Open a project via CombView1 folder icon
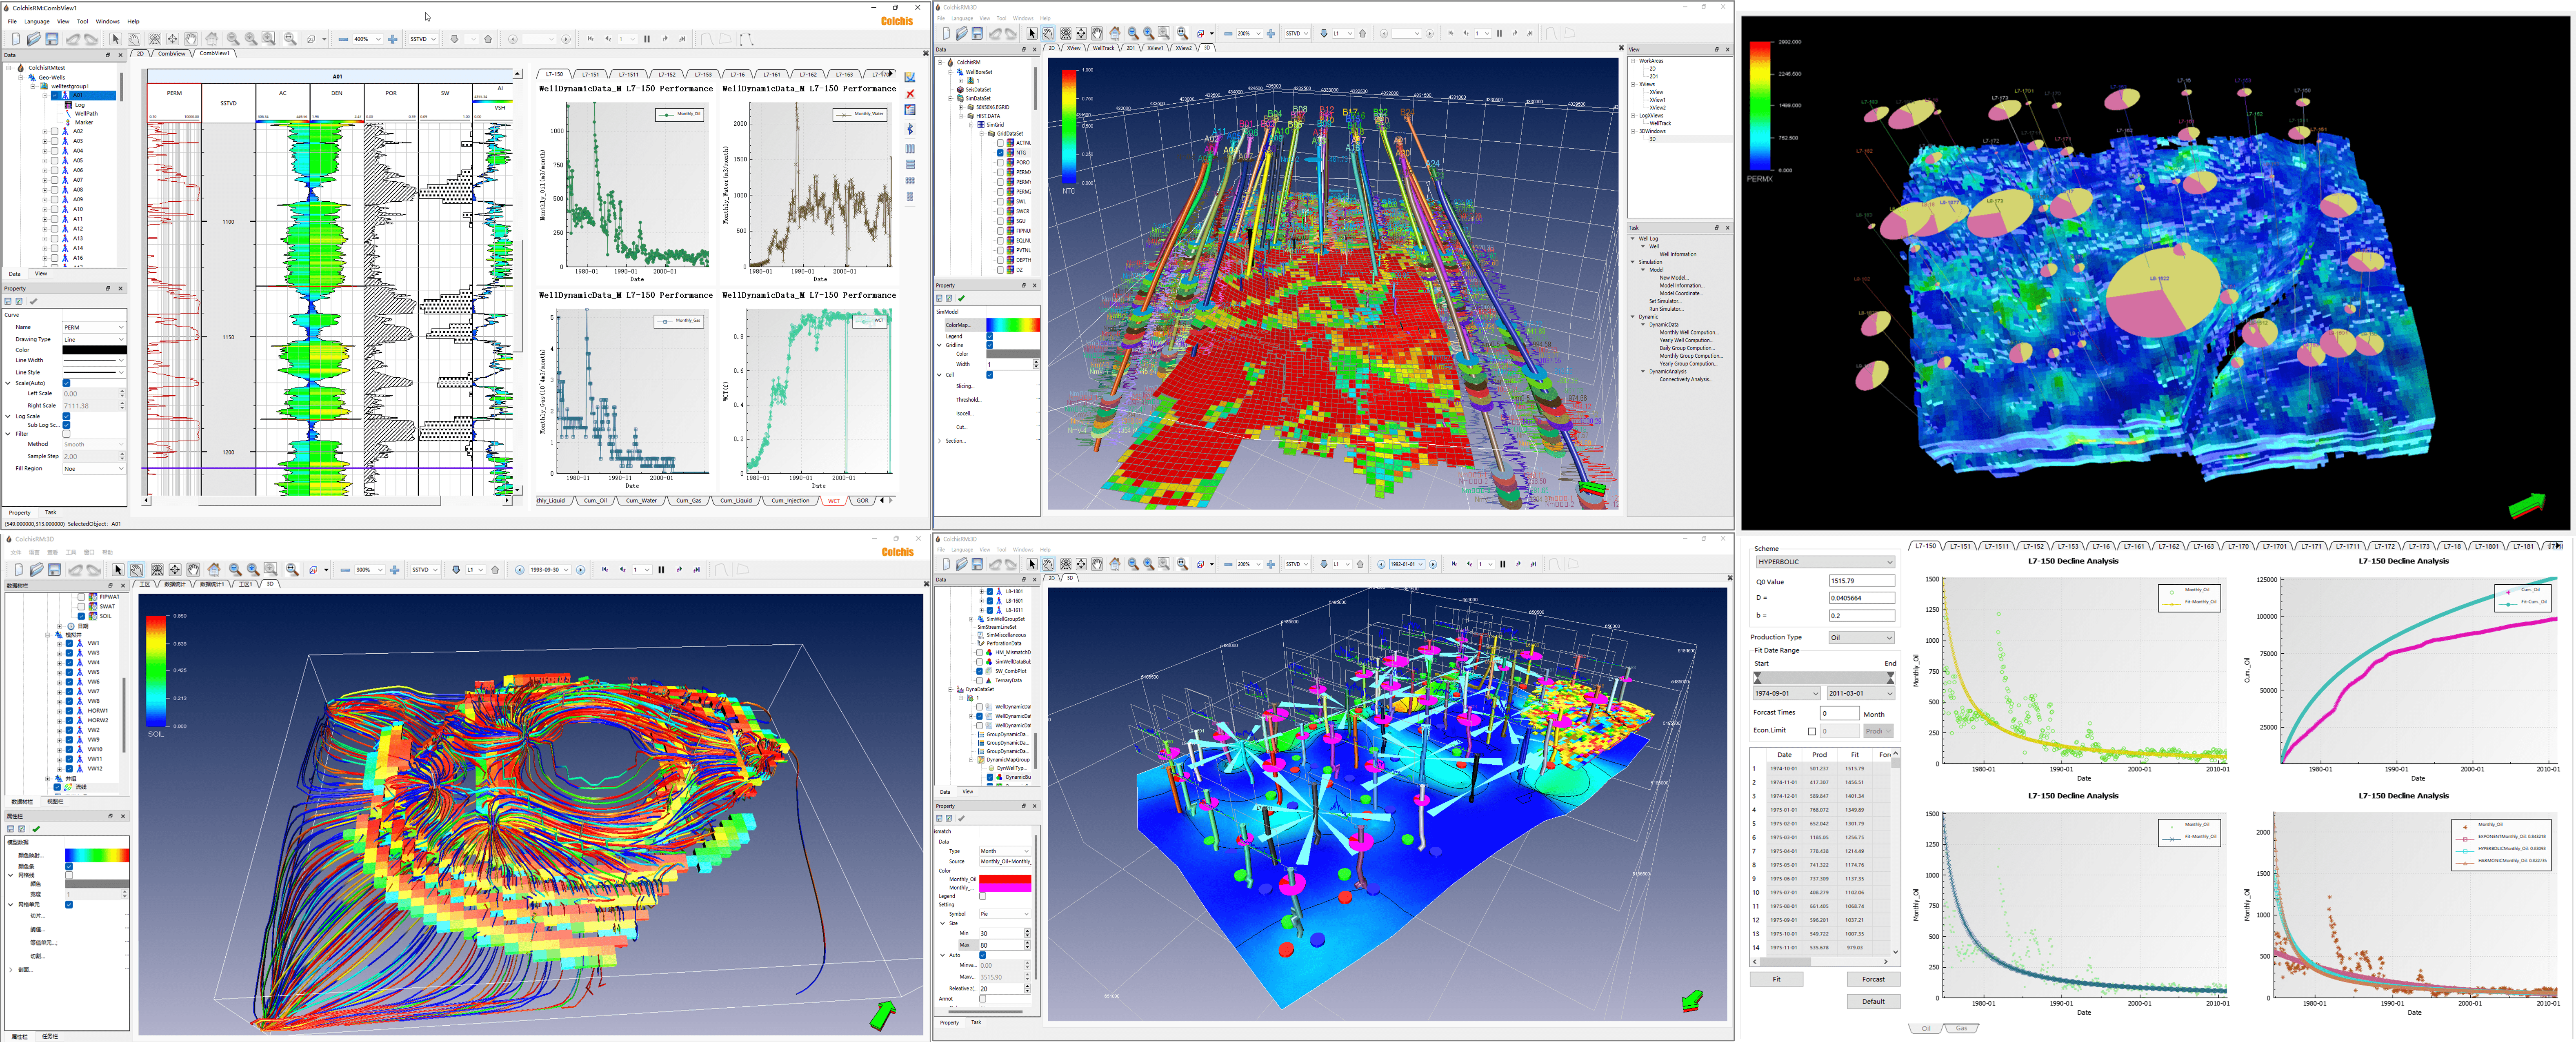 click(34, 39)
